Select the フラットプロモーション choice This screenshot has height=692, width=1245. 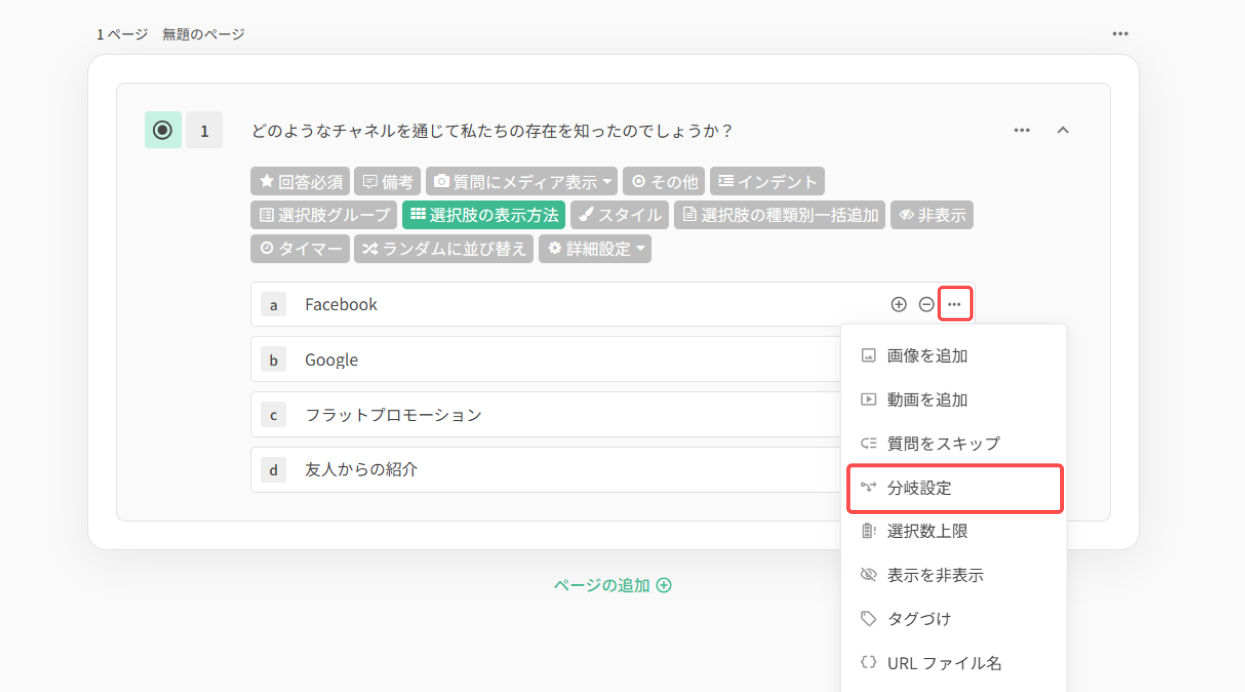pyautogui.click(x=393, y=415)
